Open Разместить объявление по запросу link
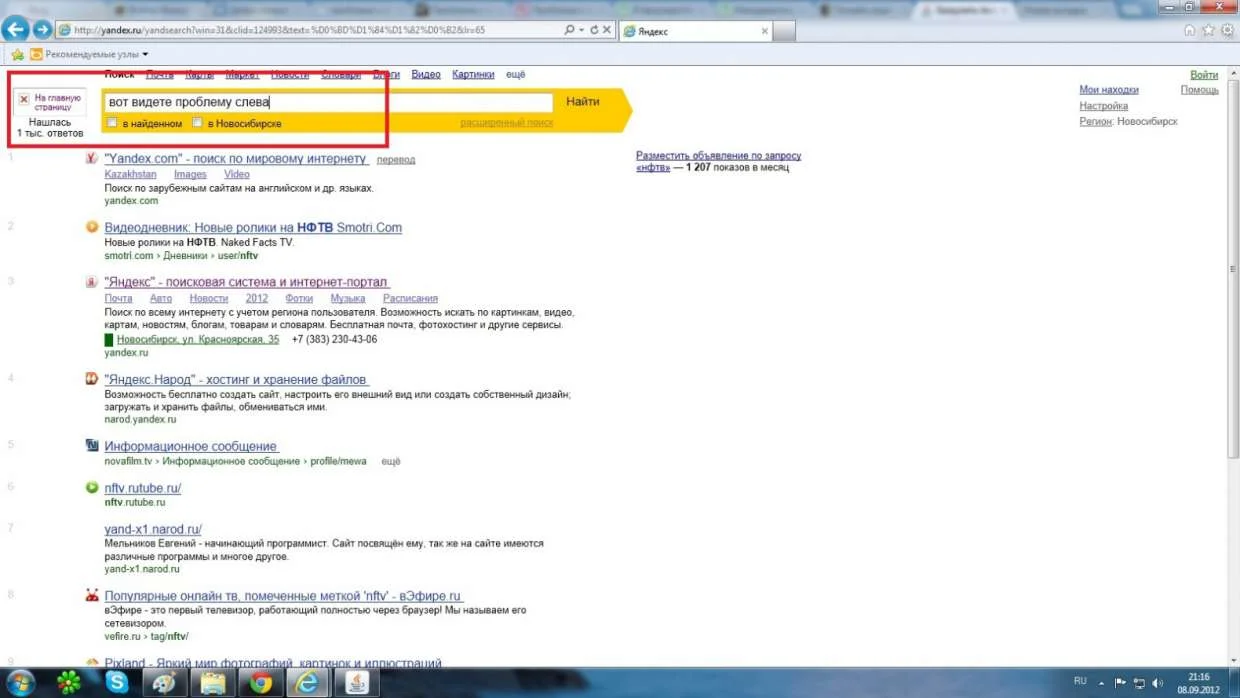1240x698 pixels. [718, 156]
